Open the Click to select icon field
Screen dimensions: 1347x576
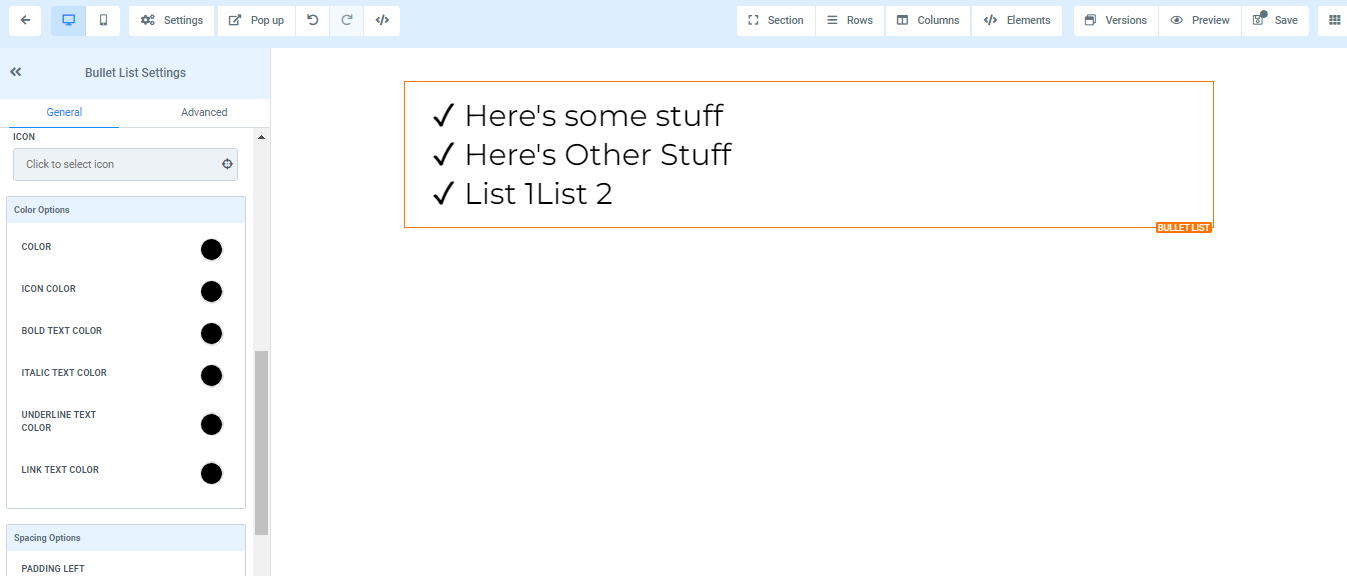(125, 165)
